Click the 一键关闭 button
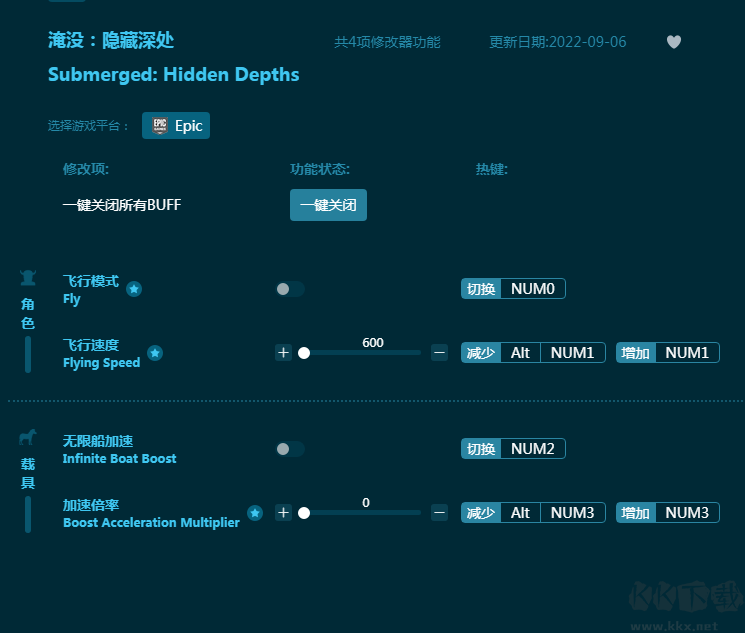Image resolution: width=745 pixels, height=633 pixels. pos(328,205)
